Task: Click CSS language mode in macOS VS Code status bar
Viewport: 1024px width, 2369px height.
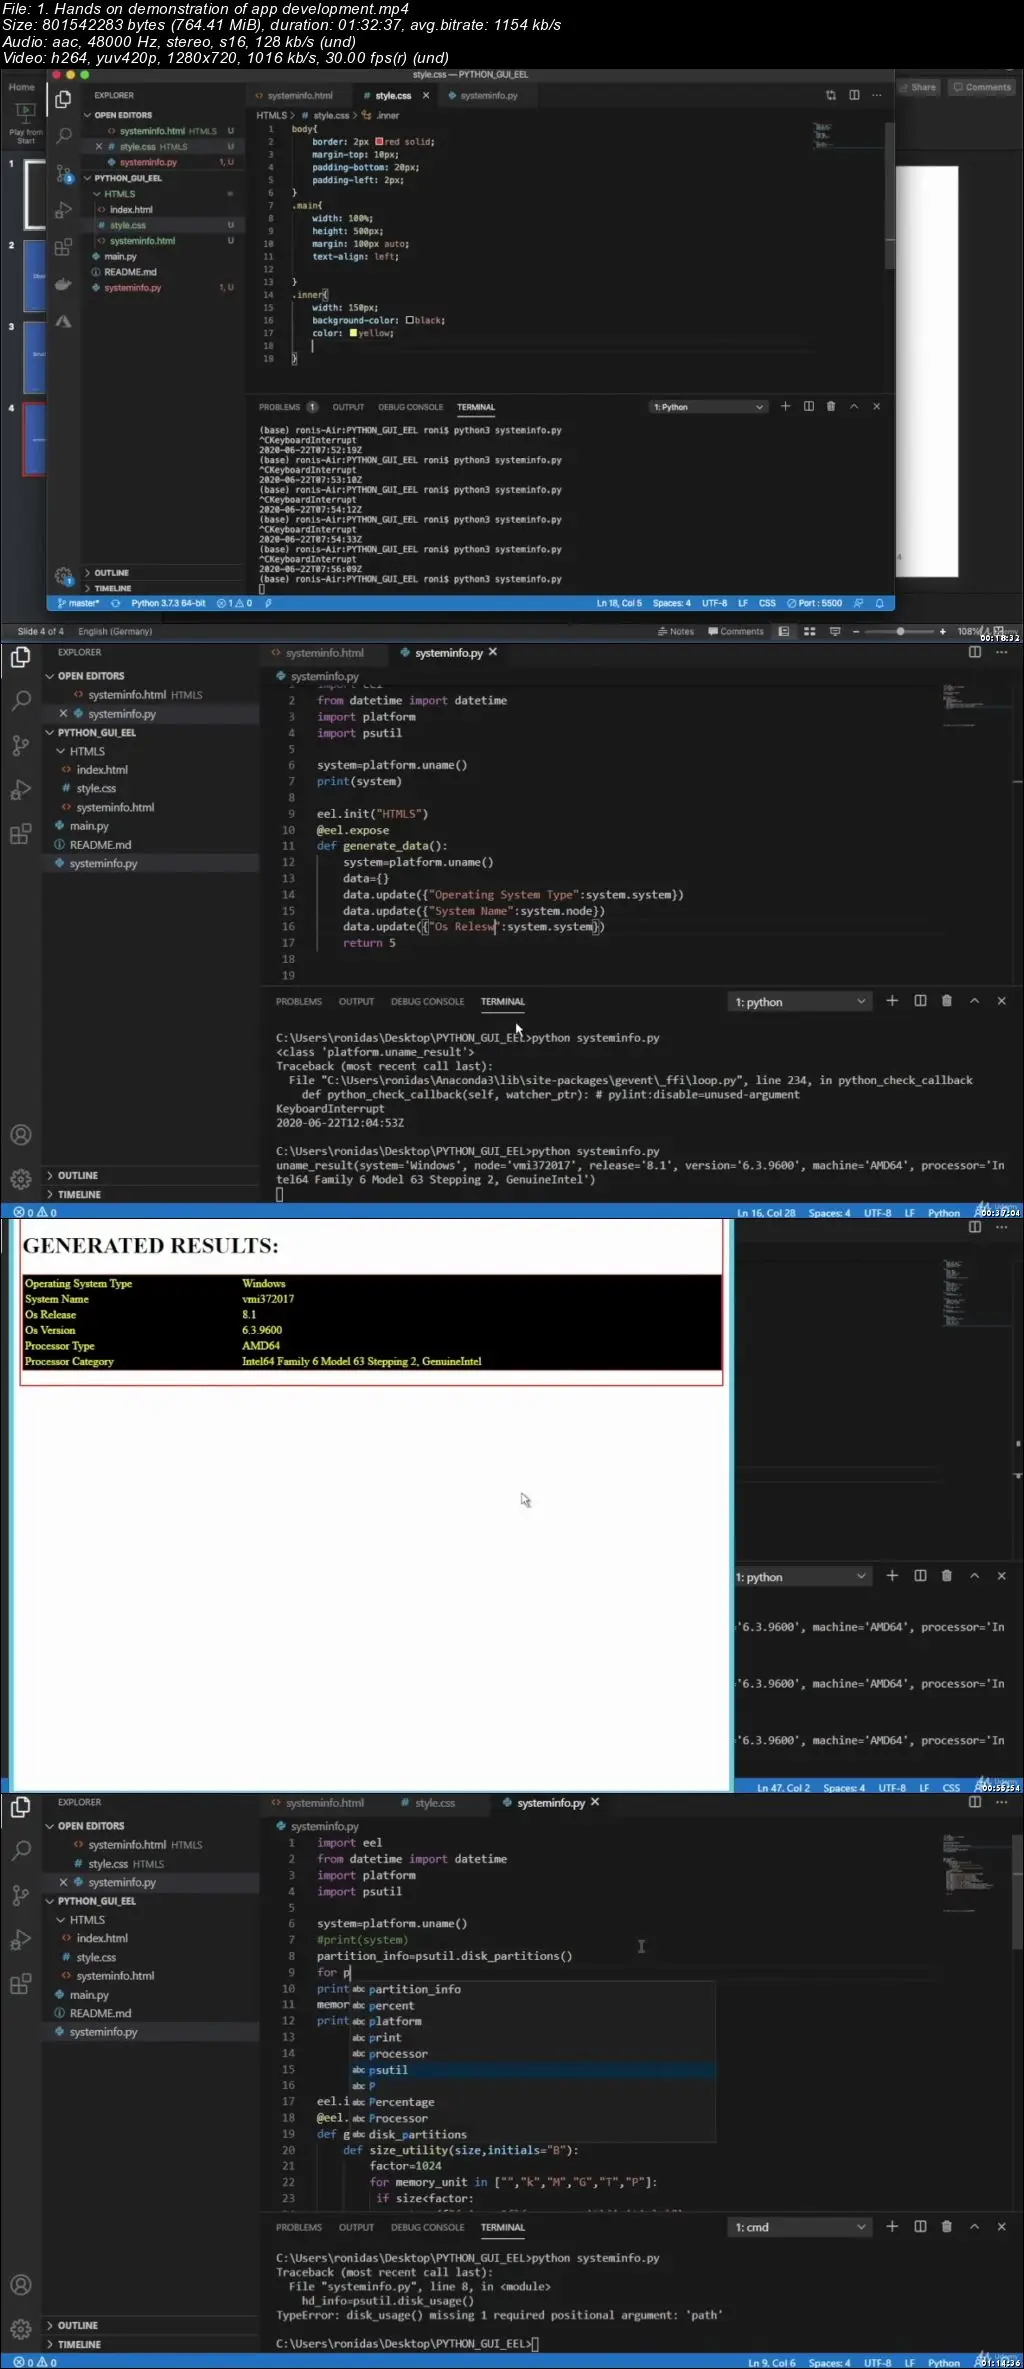Action: click(767, 603)
